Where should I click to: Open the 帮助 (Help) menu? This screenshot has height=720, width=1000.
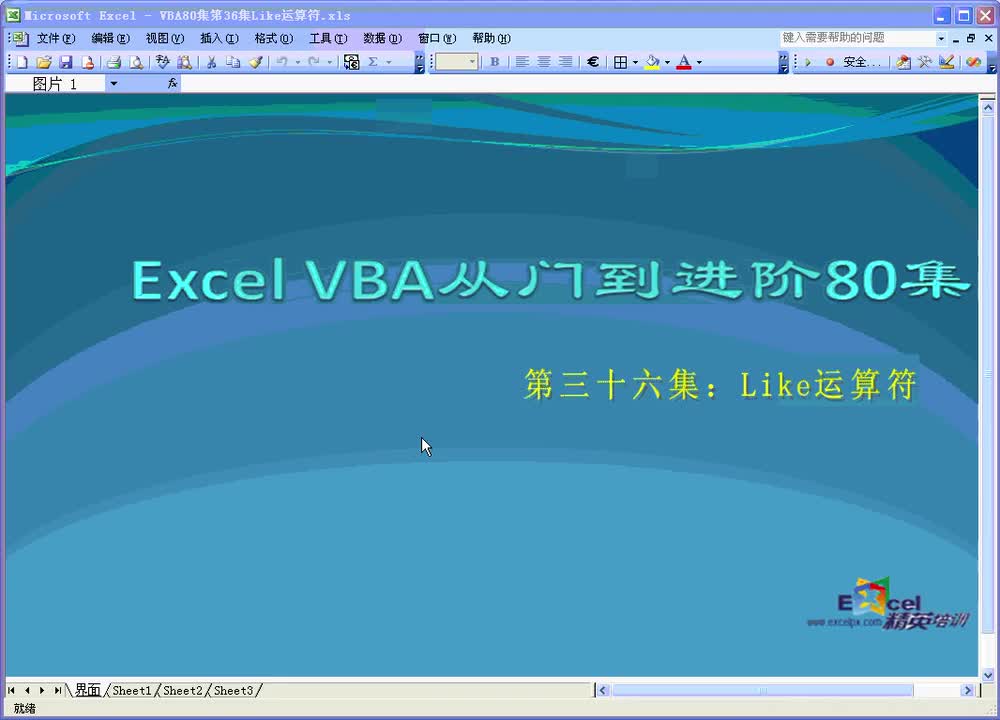coord(491,38)
